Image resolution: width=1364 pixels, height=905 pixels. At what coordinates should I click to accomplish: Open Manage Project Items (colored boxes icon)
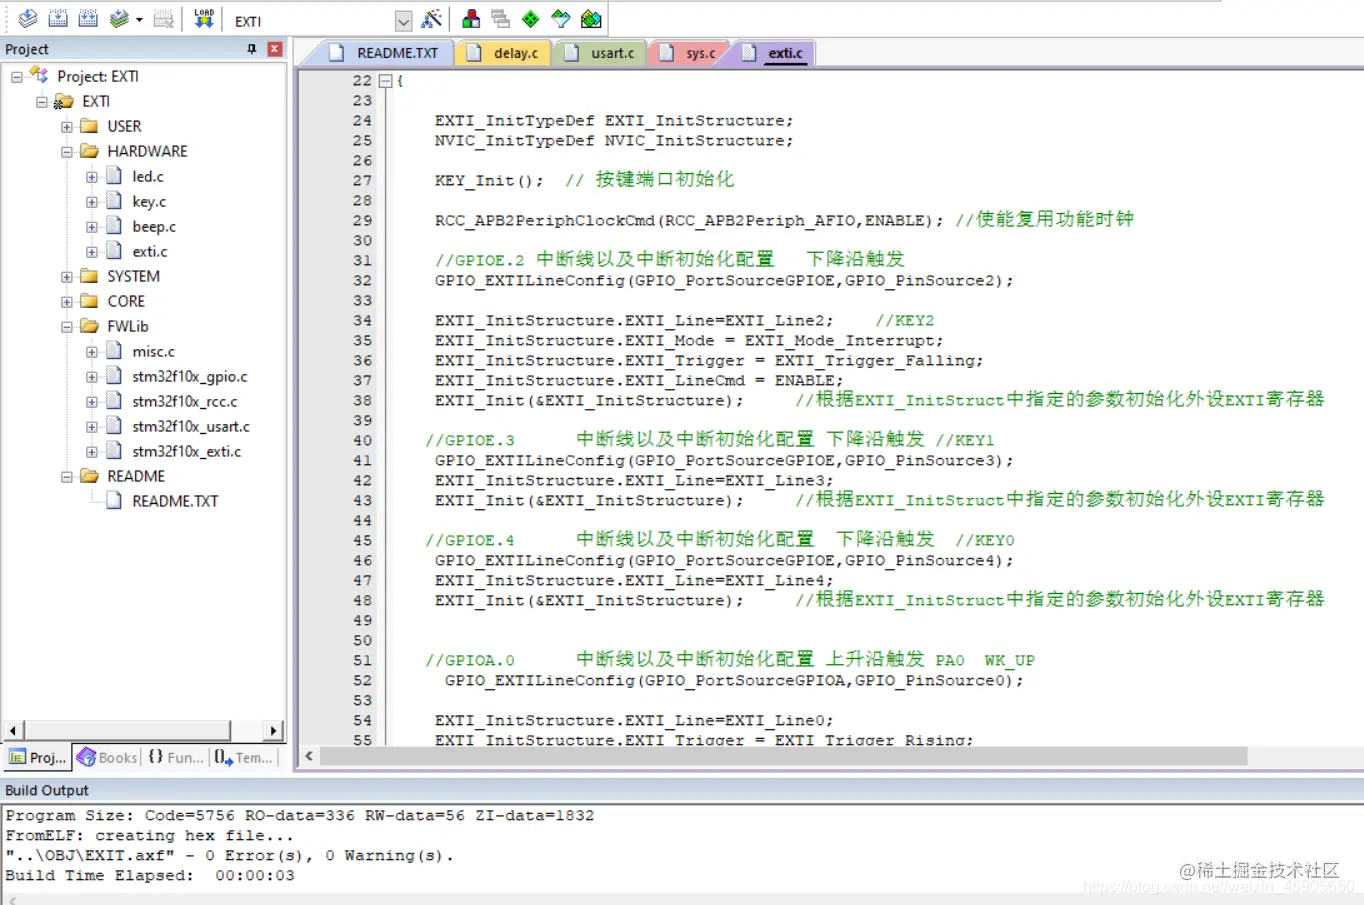click(471, 19)
